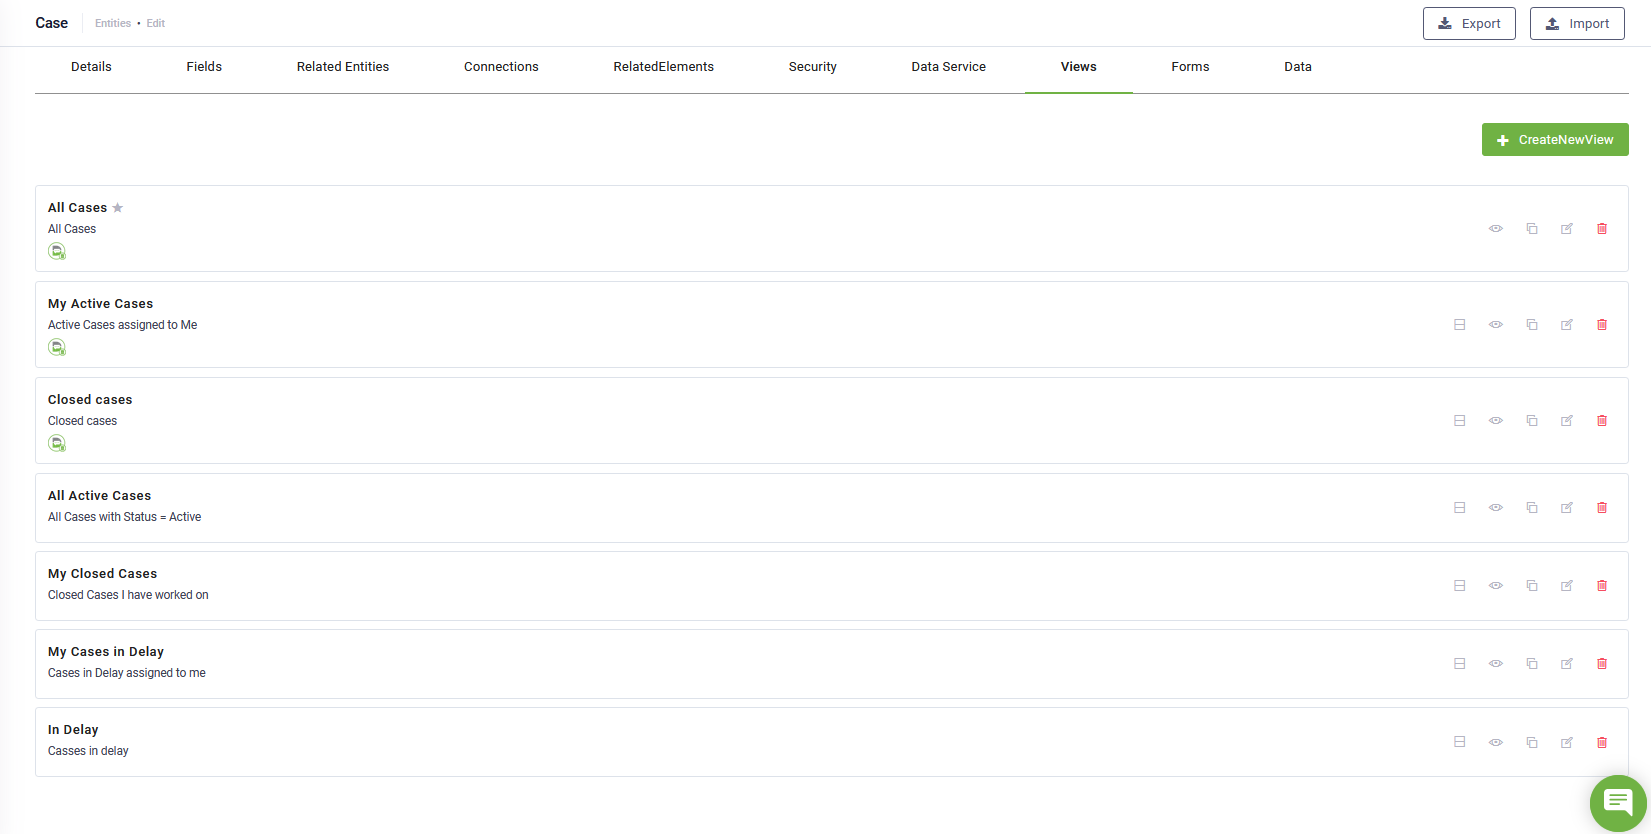Image resolution: width=1651 pixels, height=834 pixels.
Task: Copy the My Cases in Delay view
Action: coord(1531,664)
